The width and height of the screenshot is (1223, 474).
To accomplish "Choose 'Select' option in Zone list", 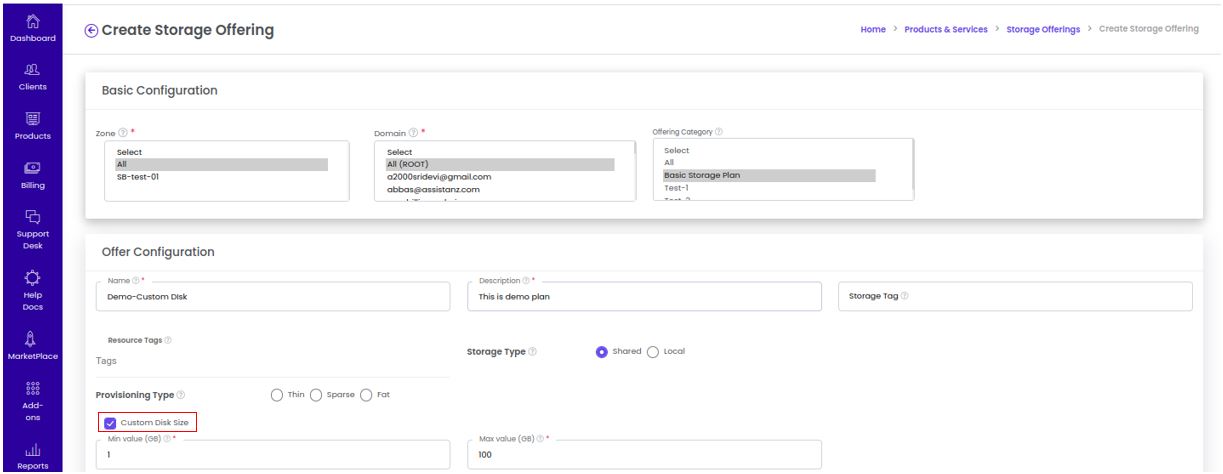I will pos(222,152).
